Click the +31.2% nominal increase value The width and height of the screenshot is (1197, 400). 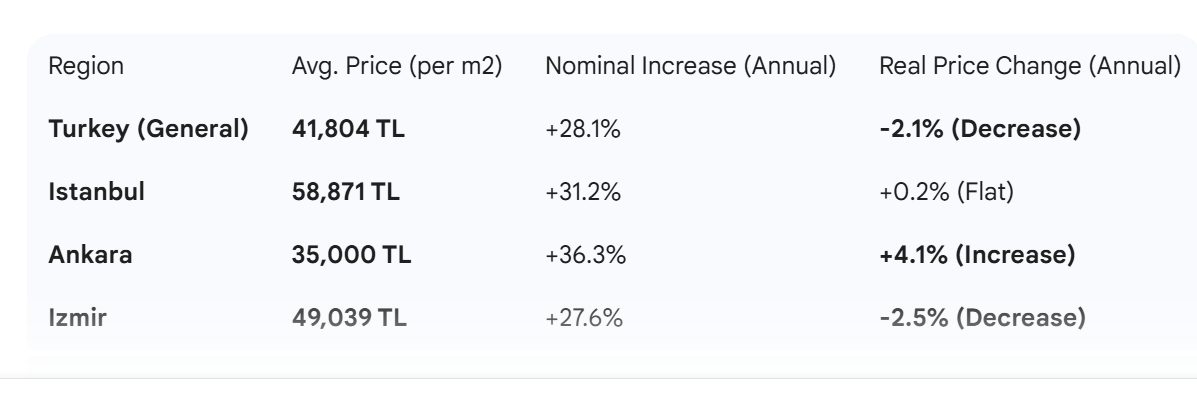(583, 192)
